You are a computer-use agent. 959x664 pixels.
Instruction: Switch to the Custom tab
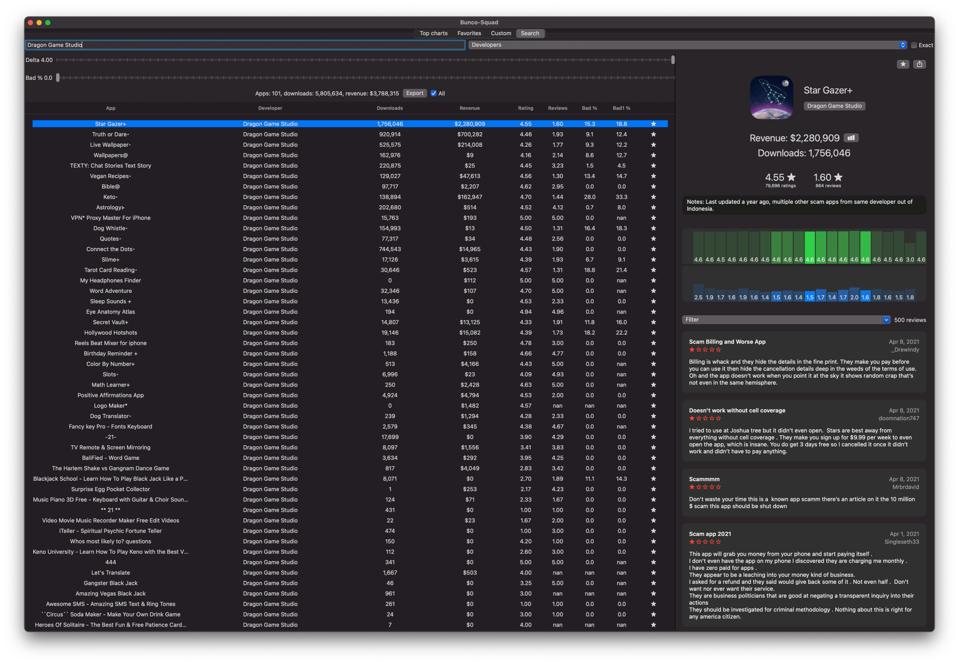pyautogui.click(x=501, y=33)
